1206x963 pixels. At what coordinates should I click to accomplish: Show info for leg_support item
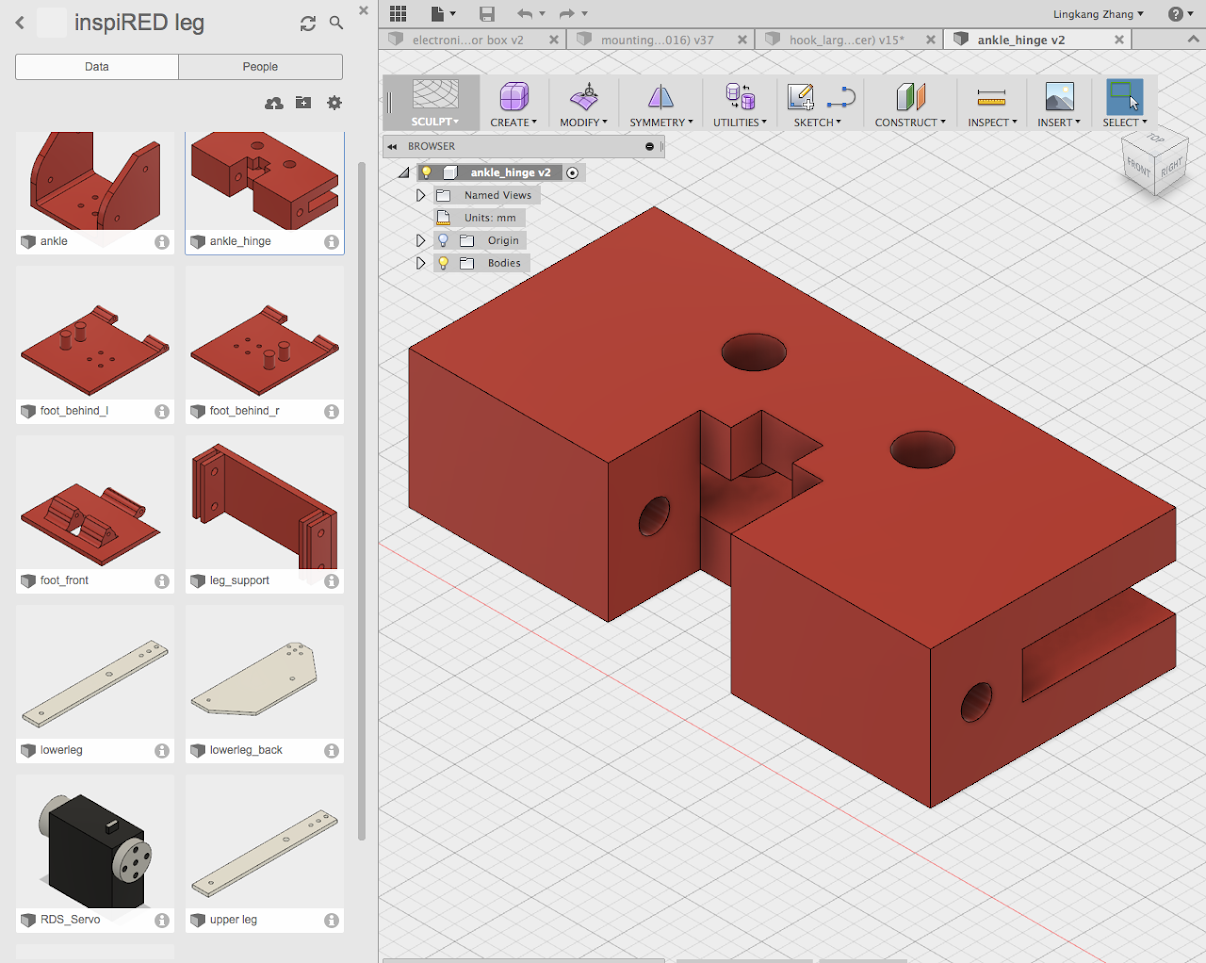point(331,581)
